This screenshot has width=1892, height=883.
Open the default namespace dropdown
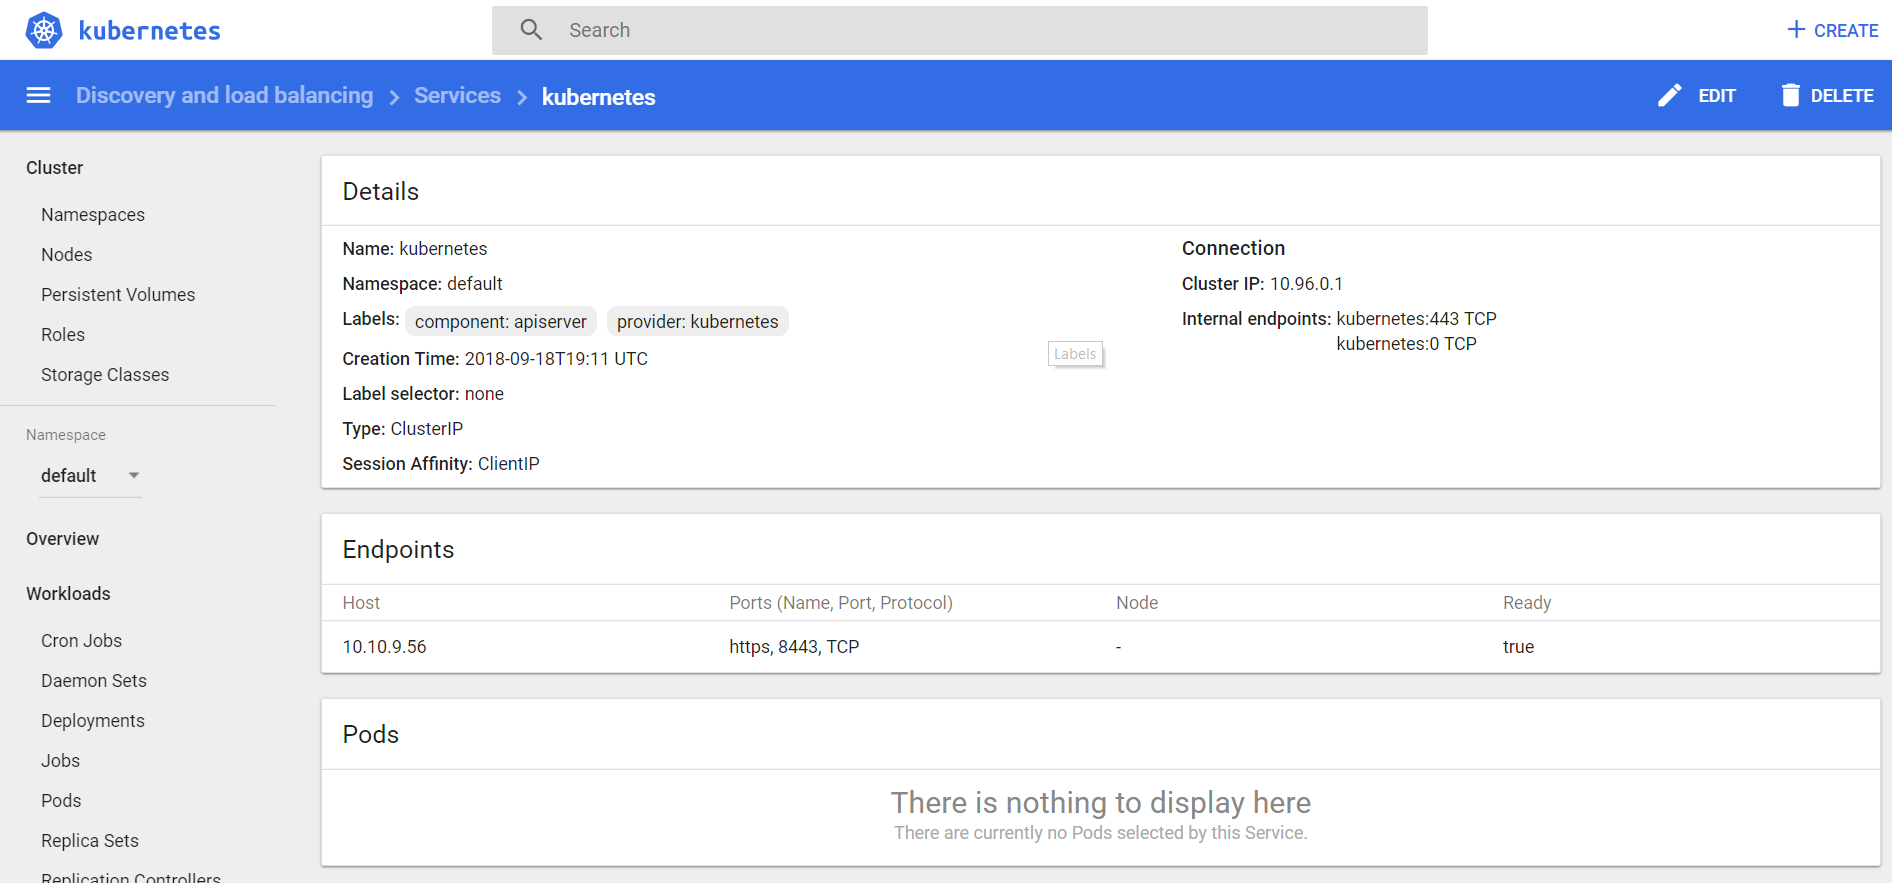(x=90, y=476)
